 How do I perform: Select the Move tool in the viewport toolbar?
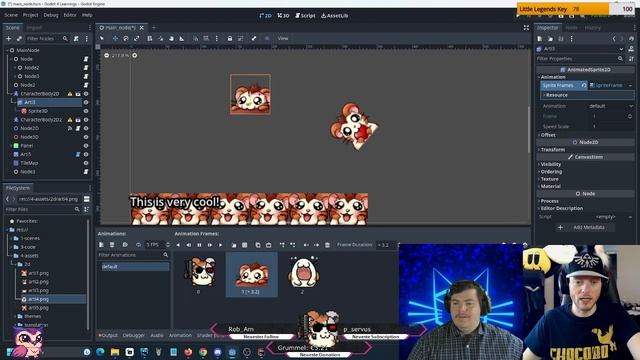point(115,38)
